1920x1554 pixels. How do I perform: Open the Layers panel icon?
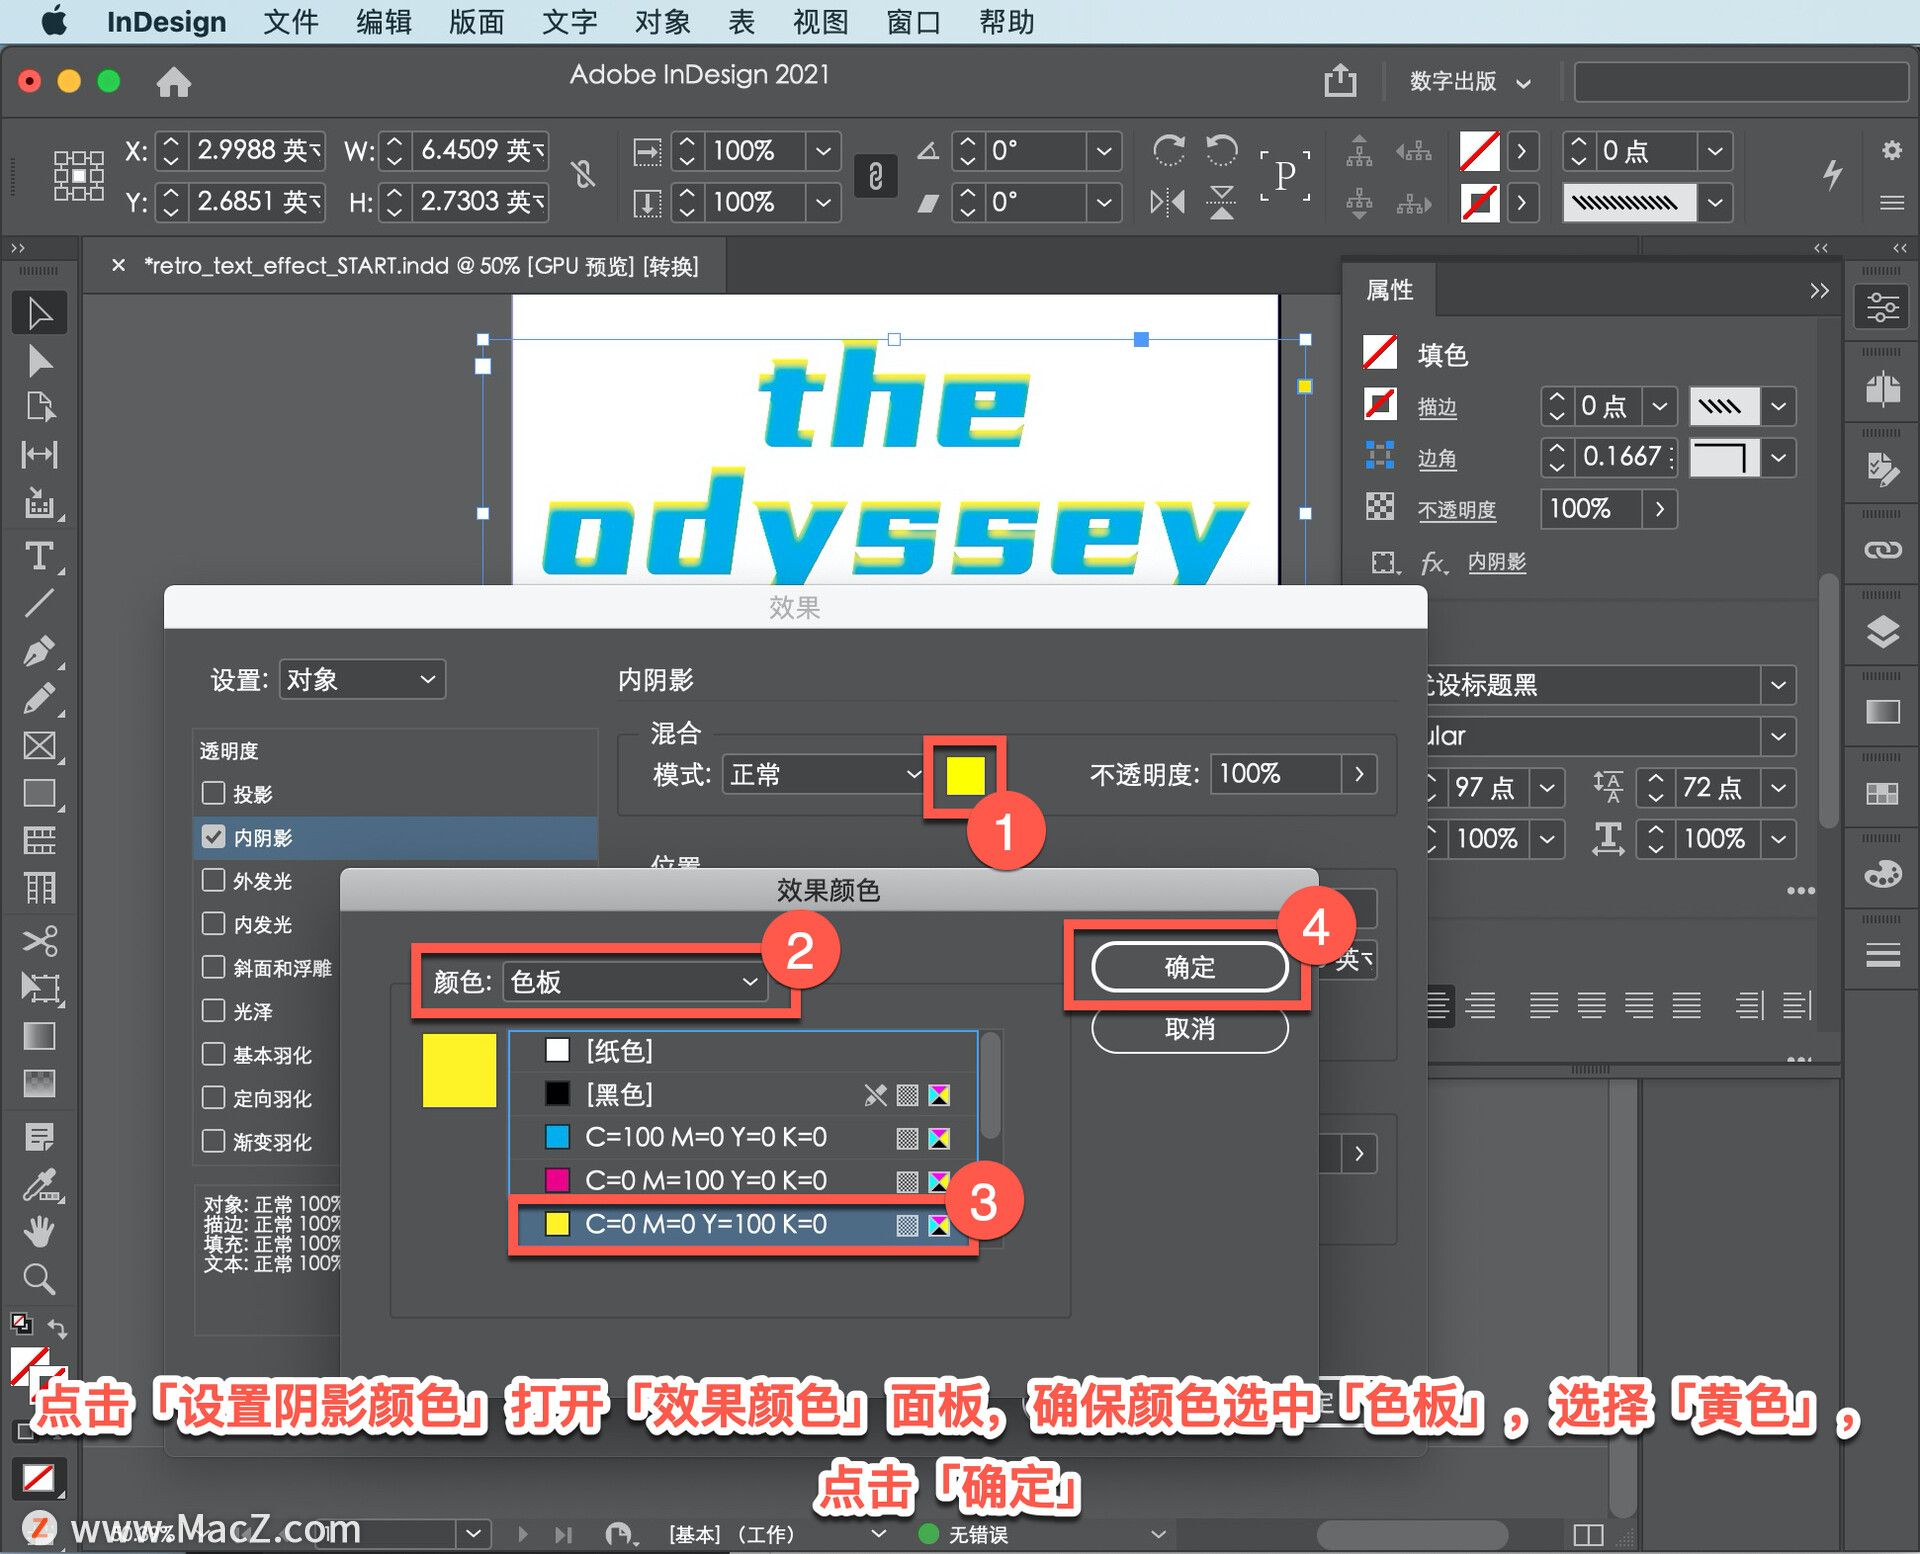click(1882, 632)
